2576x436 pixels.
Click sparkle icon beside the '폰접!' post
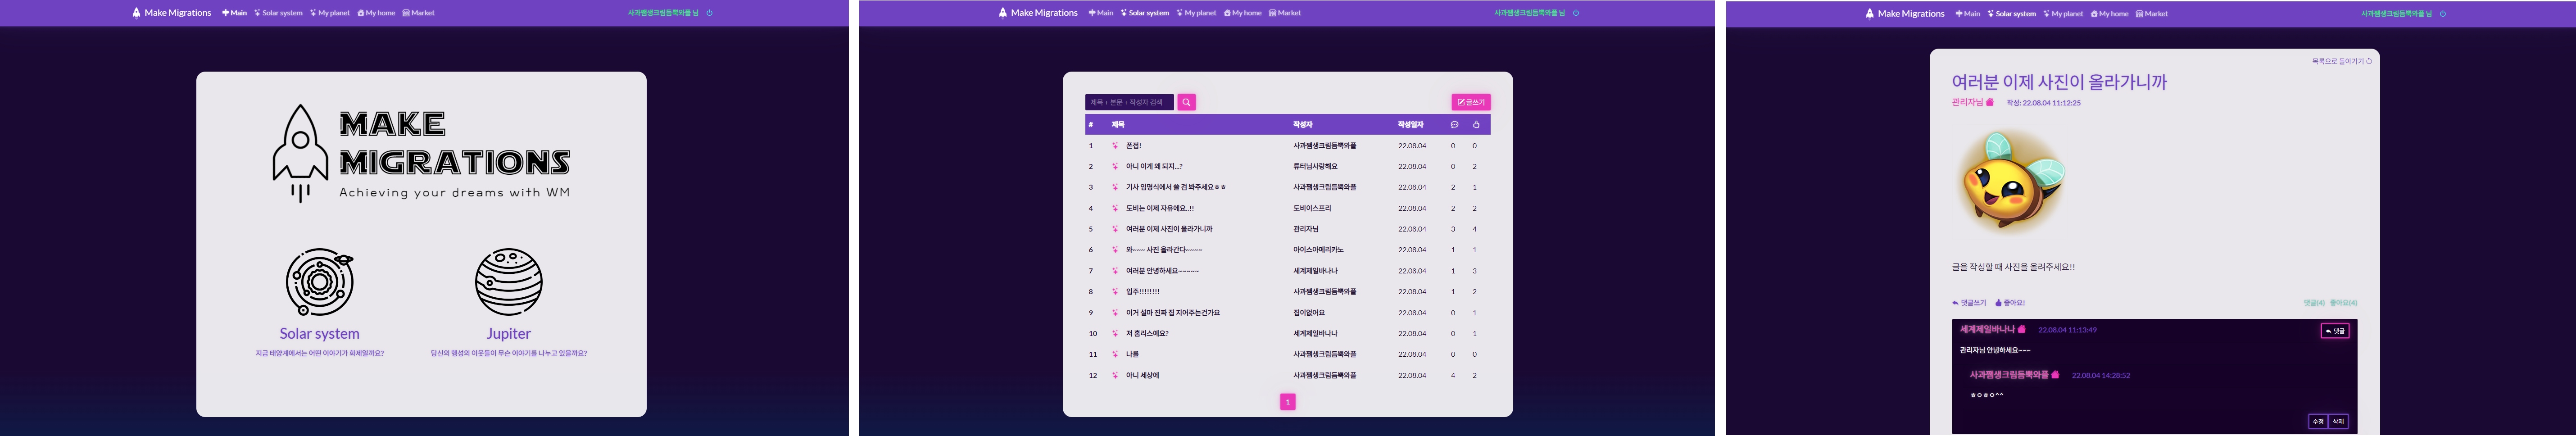tap(1115, 146)
